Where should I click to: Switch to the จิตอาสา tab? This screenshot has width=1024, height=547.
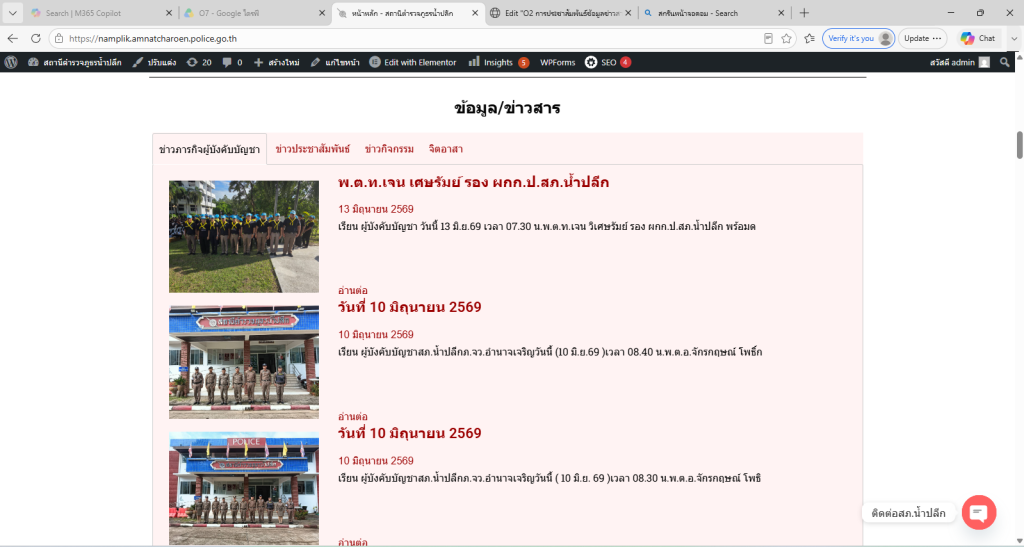445,149
